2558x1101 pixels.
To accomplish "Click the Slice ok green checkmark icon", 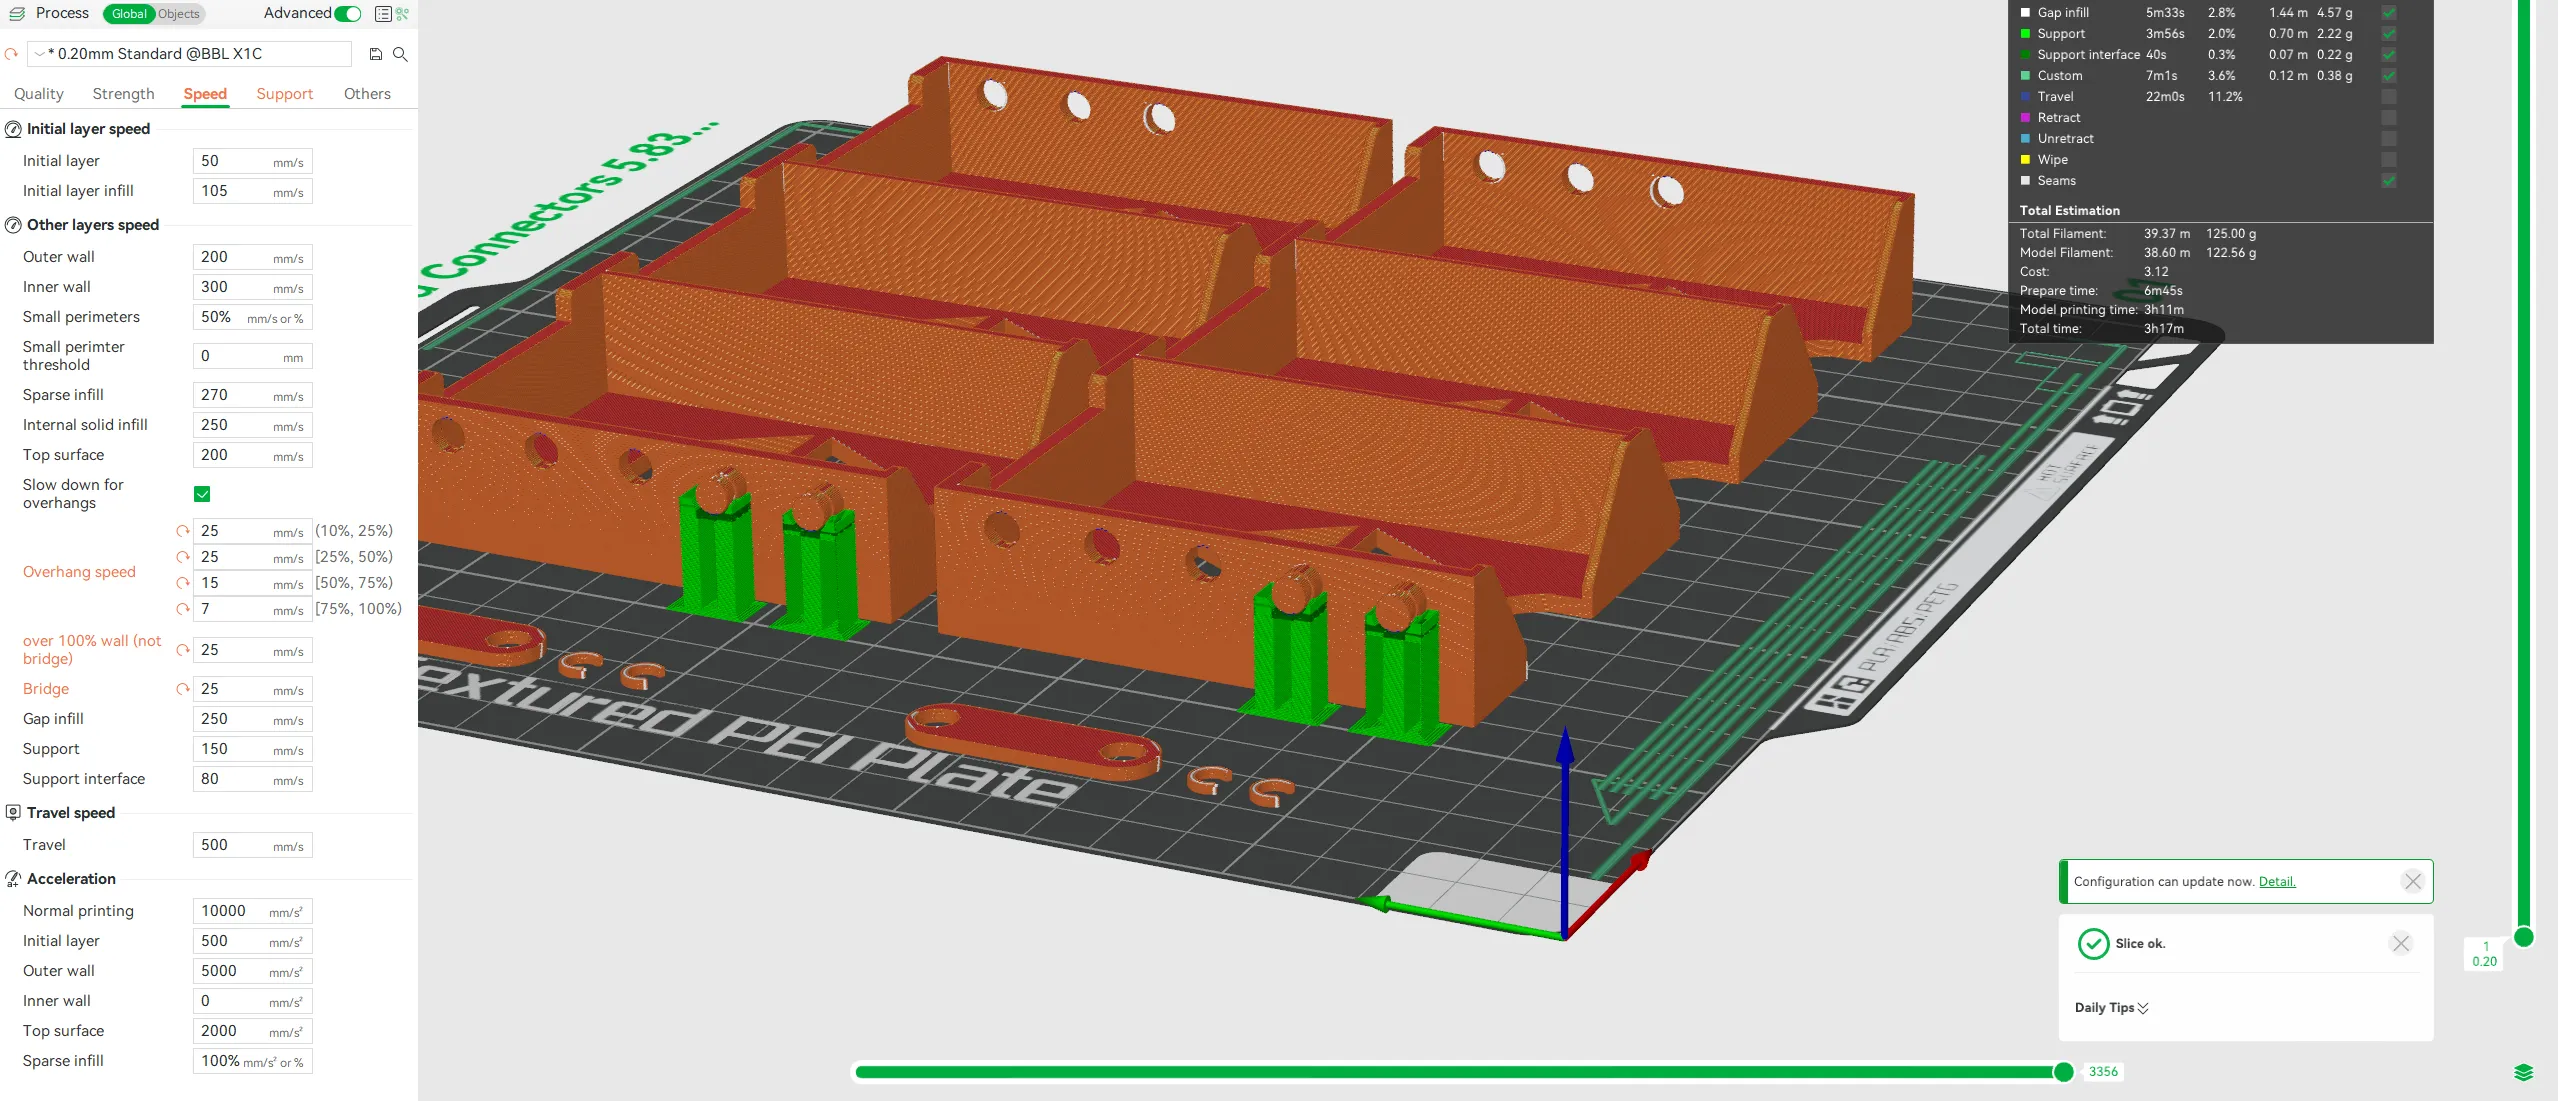I will pos(2093,944).
